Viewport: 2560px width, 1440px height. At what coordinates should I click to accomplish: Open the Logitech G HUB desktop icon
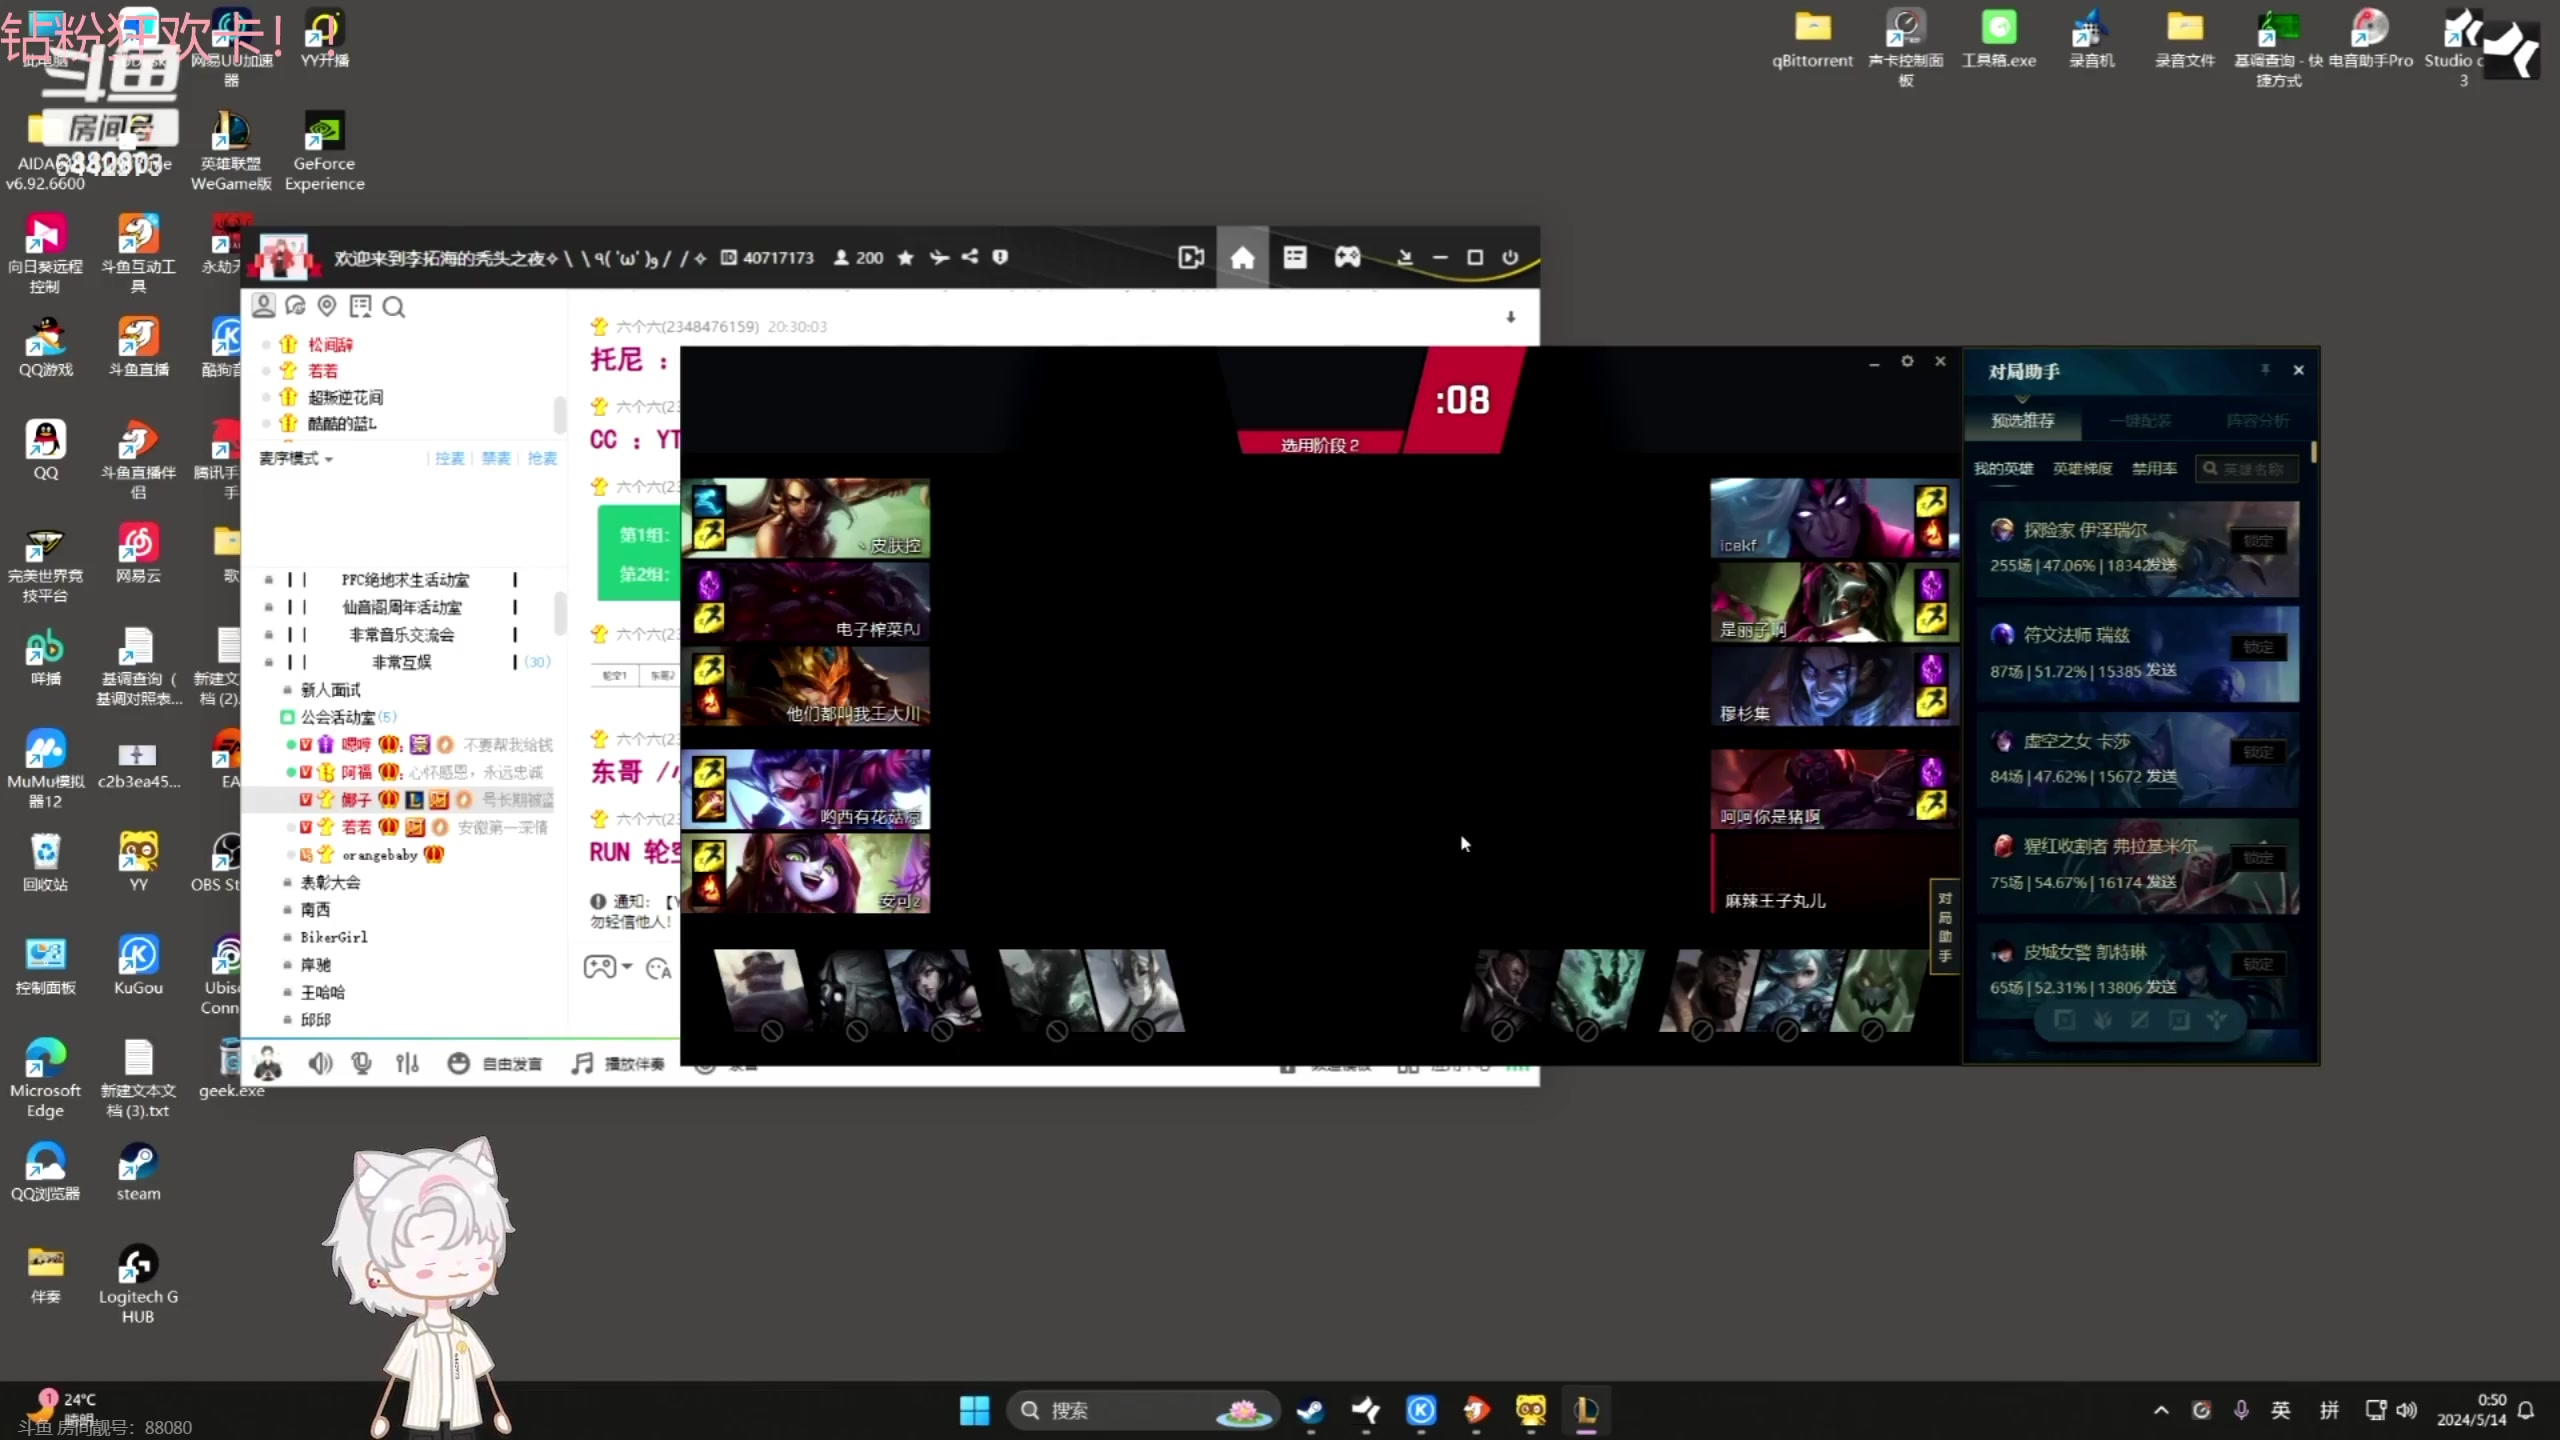coord(138,1284)
